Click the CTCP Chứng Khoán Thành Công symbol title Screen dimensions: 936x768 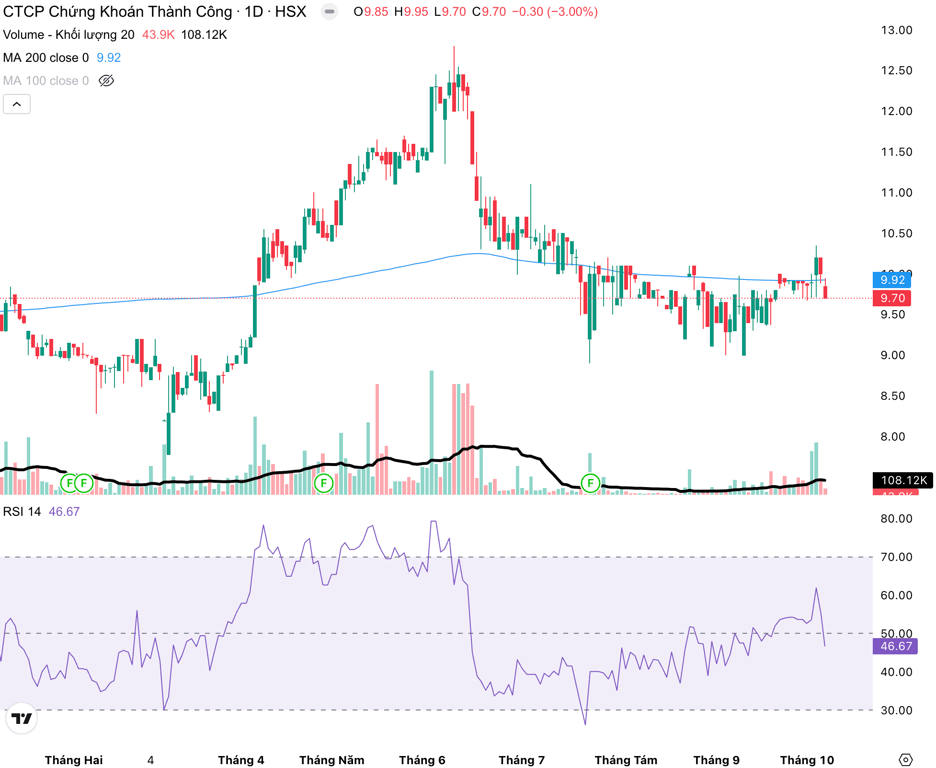coord(118,11)
